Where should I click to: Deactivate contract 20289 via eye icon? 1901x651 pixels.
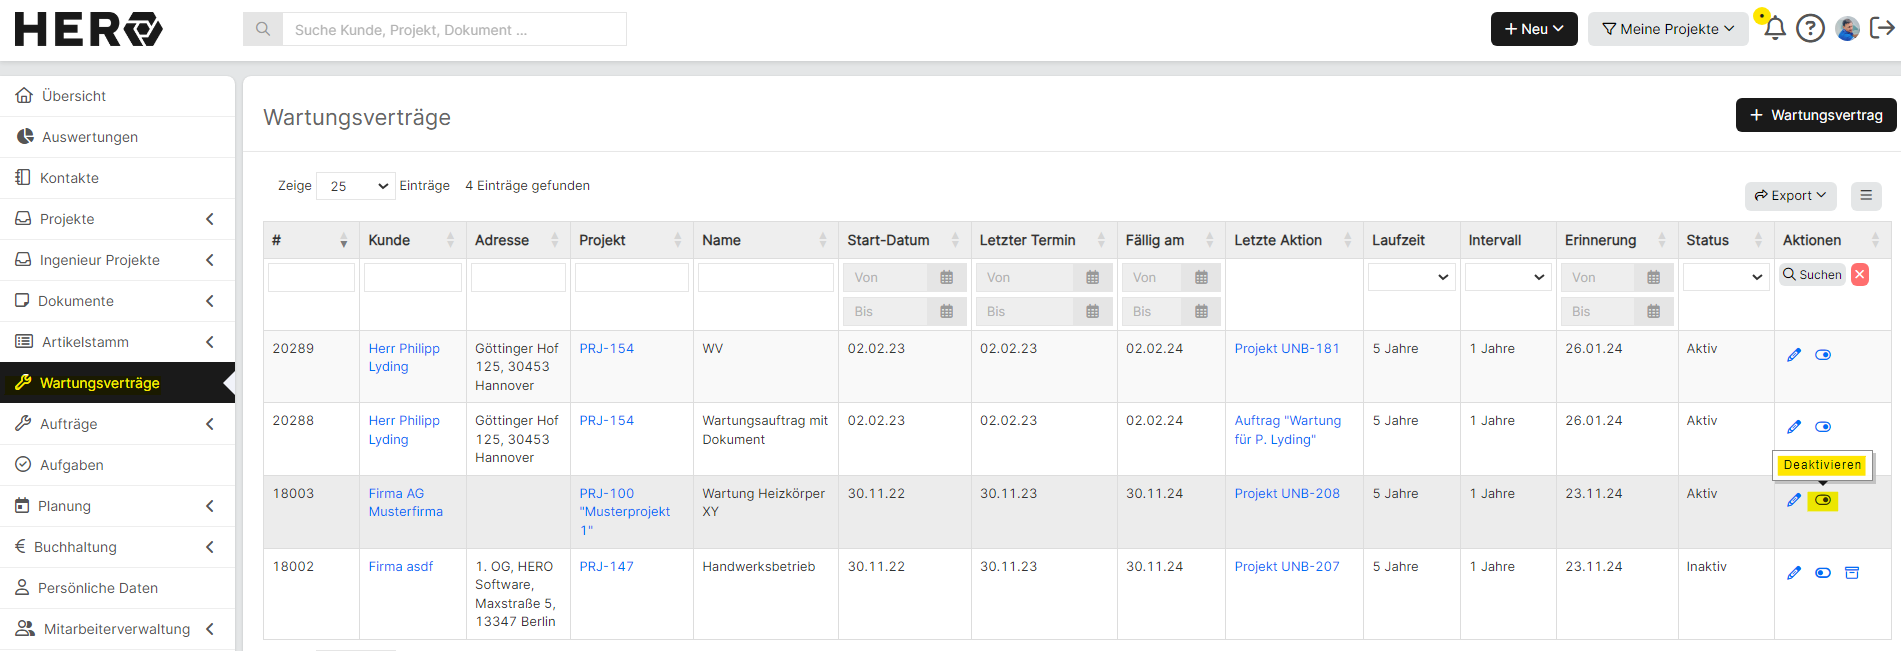(x=1823, y=355)
